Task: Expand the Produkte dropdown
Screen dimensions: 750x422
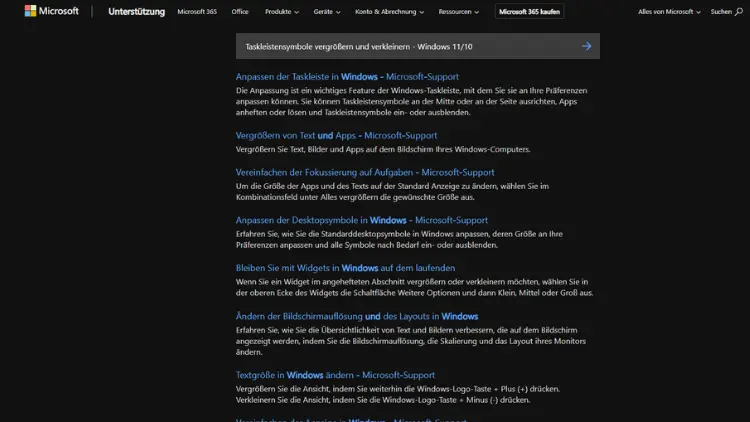Action: click(x=282, y=11)
